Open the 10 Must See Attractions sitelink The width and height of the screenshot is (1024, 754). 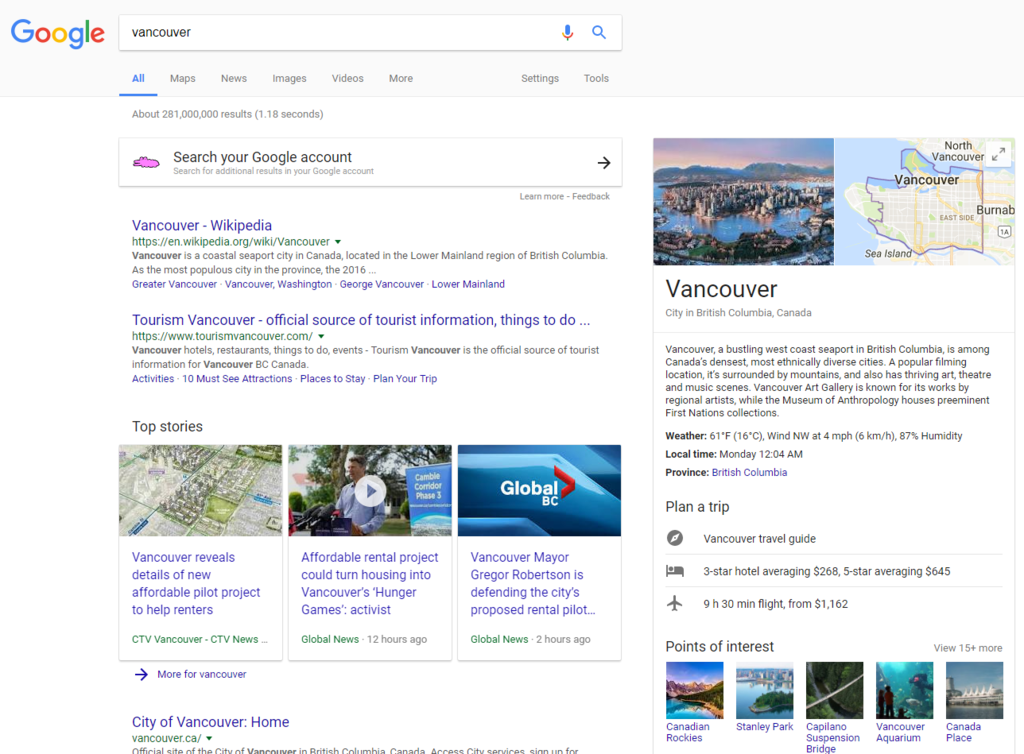click(237, 379)
